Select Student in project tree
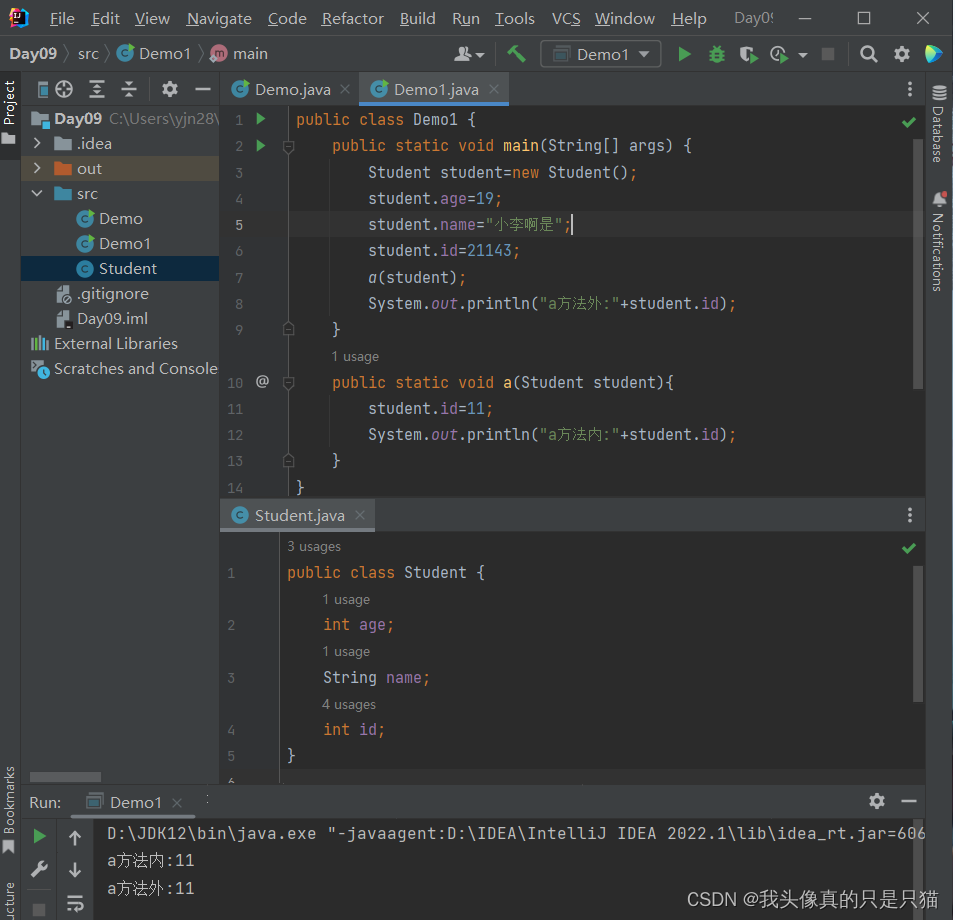The height and width of the screenshot is (920, 955). (127, 269)
